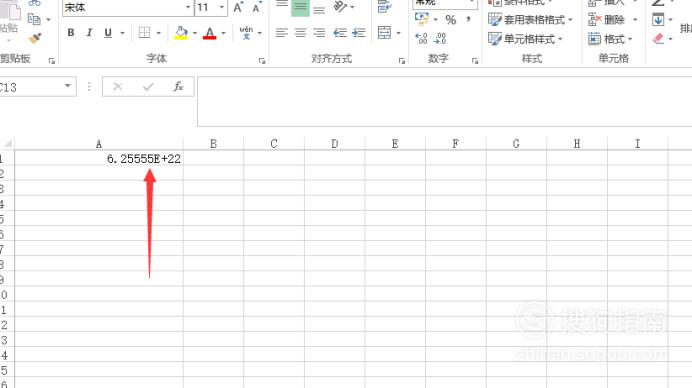Open clipboard group dialog launcher
This screenshot has height=388, width=692.
tap(52, 61)
